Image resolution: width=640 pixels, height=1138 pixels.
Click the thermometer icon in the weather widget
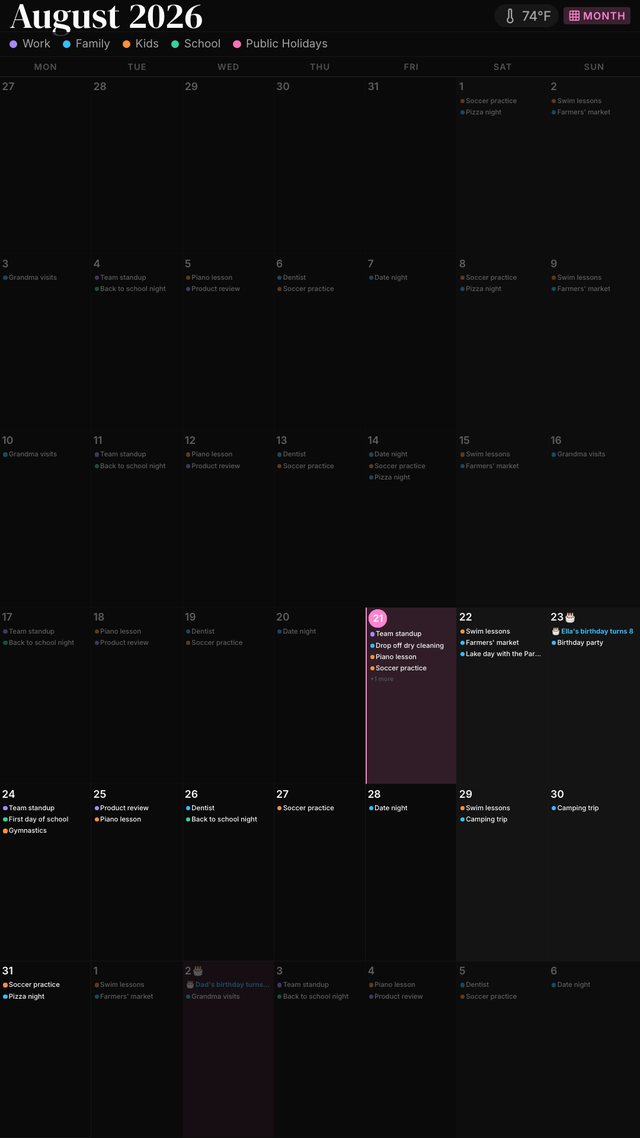click(x=509, y=16)
